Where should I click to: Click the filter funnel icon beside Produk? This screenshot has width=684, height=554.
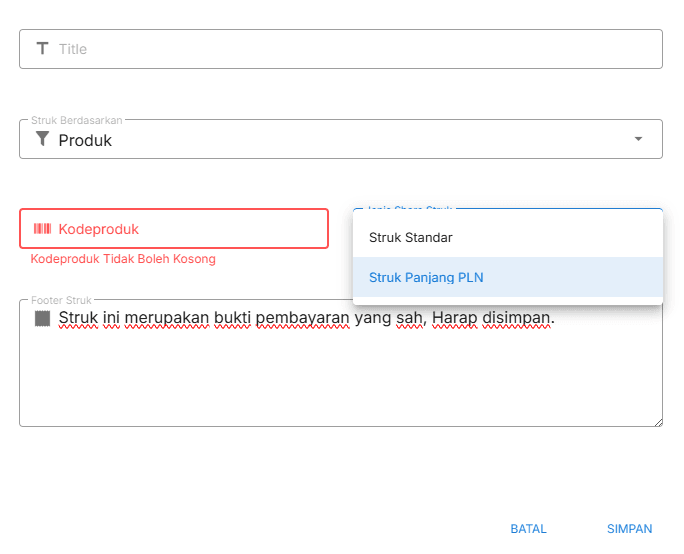tap(42, 140)
